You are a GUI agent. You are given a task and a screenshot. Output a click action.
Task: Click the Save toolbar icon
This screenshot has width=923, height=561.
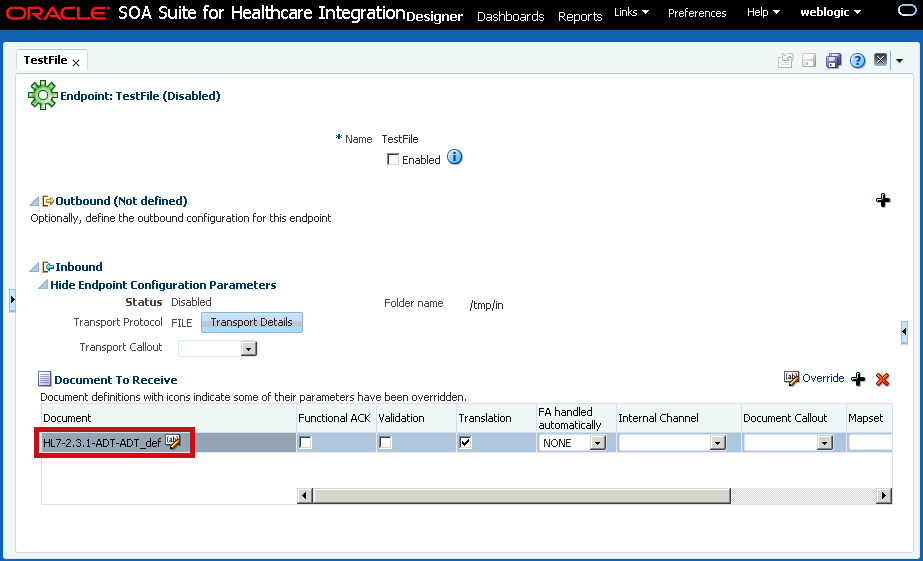(x=809, y=61)
